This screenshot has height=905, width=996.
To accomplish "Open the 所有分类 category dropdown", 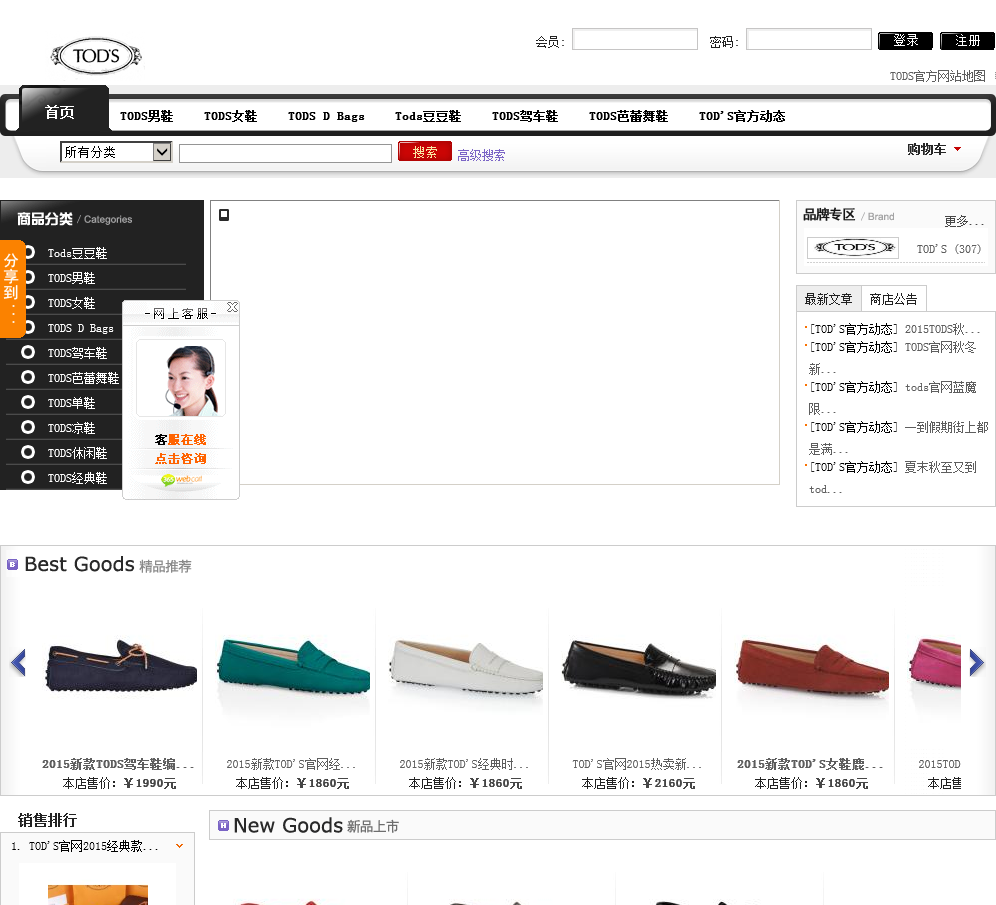I will 116,152.
